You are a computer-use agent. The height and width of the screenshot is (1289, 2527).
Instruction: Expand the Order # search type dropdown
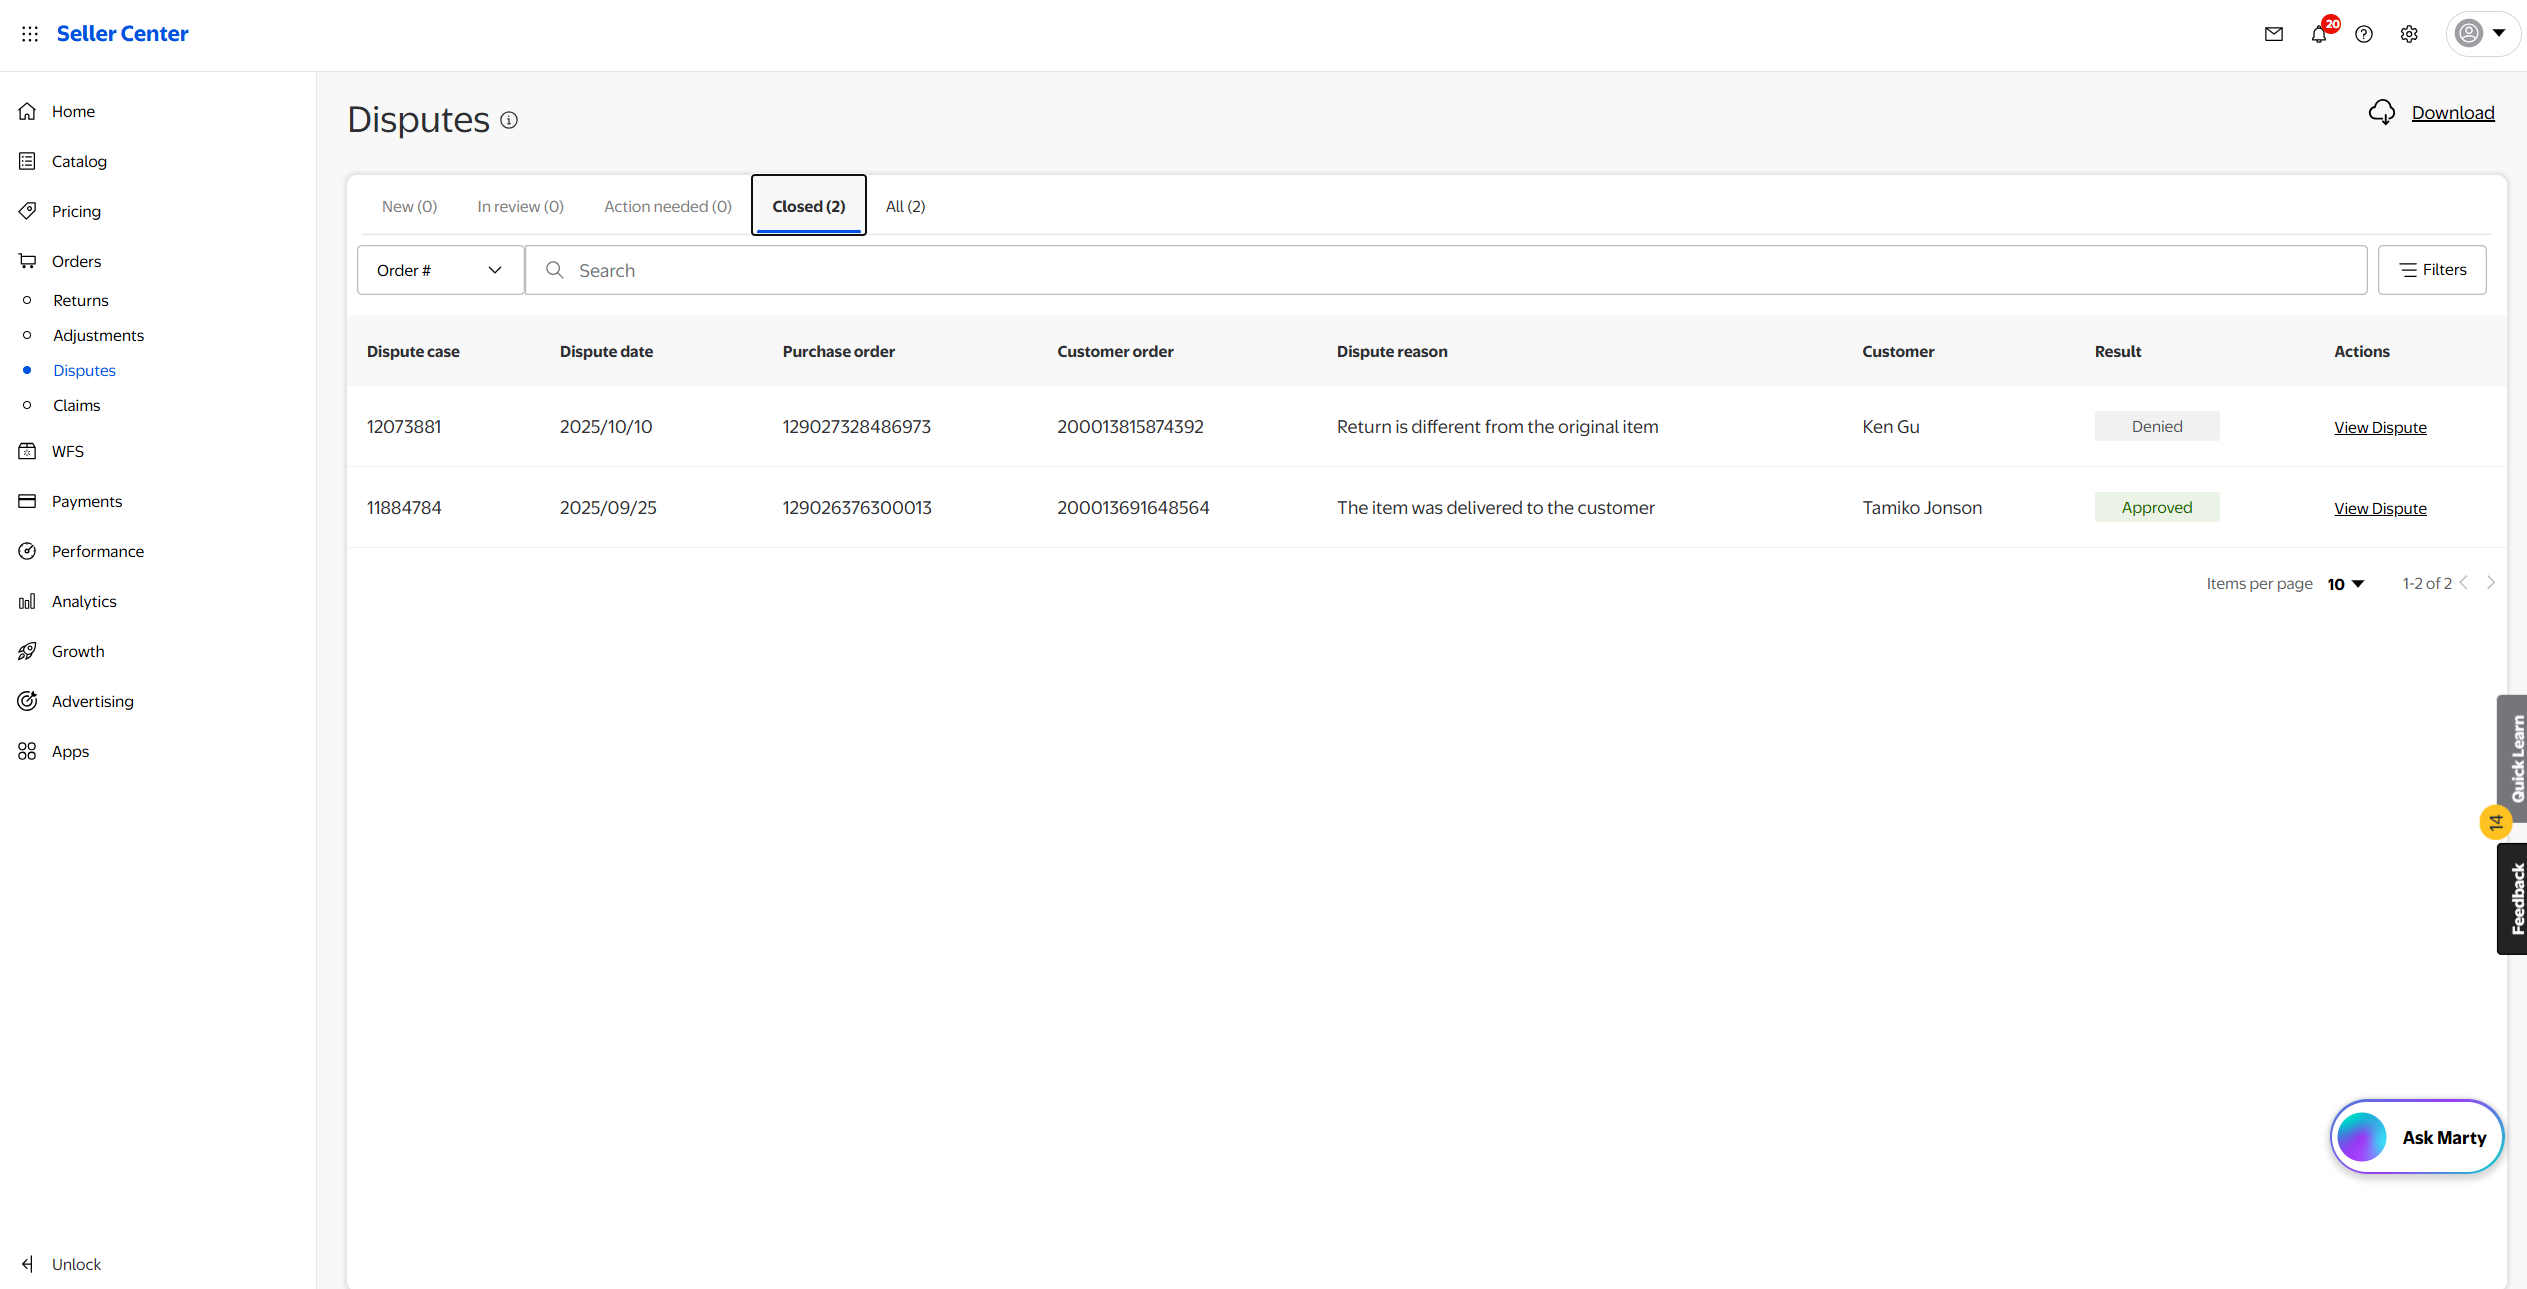click(x=440, y=270)
